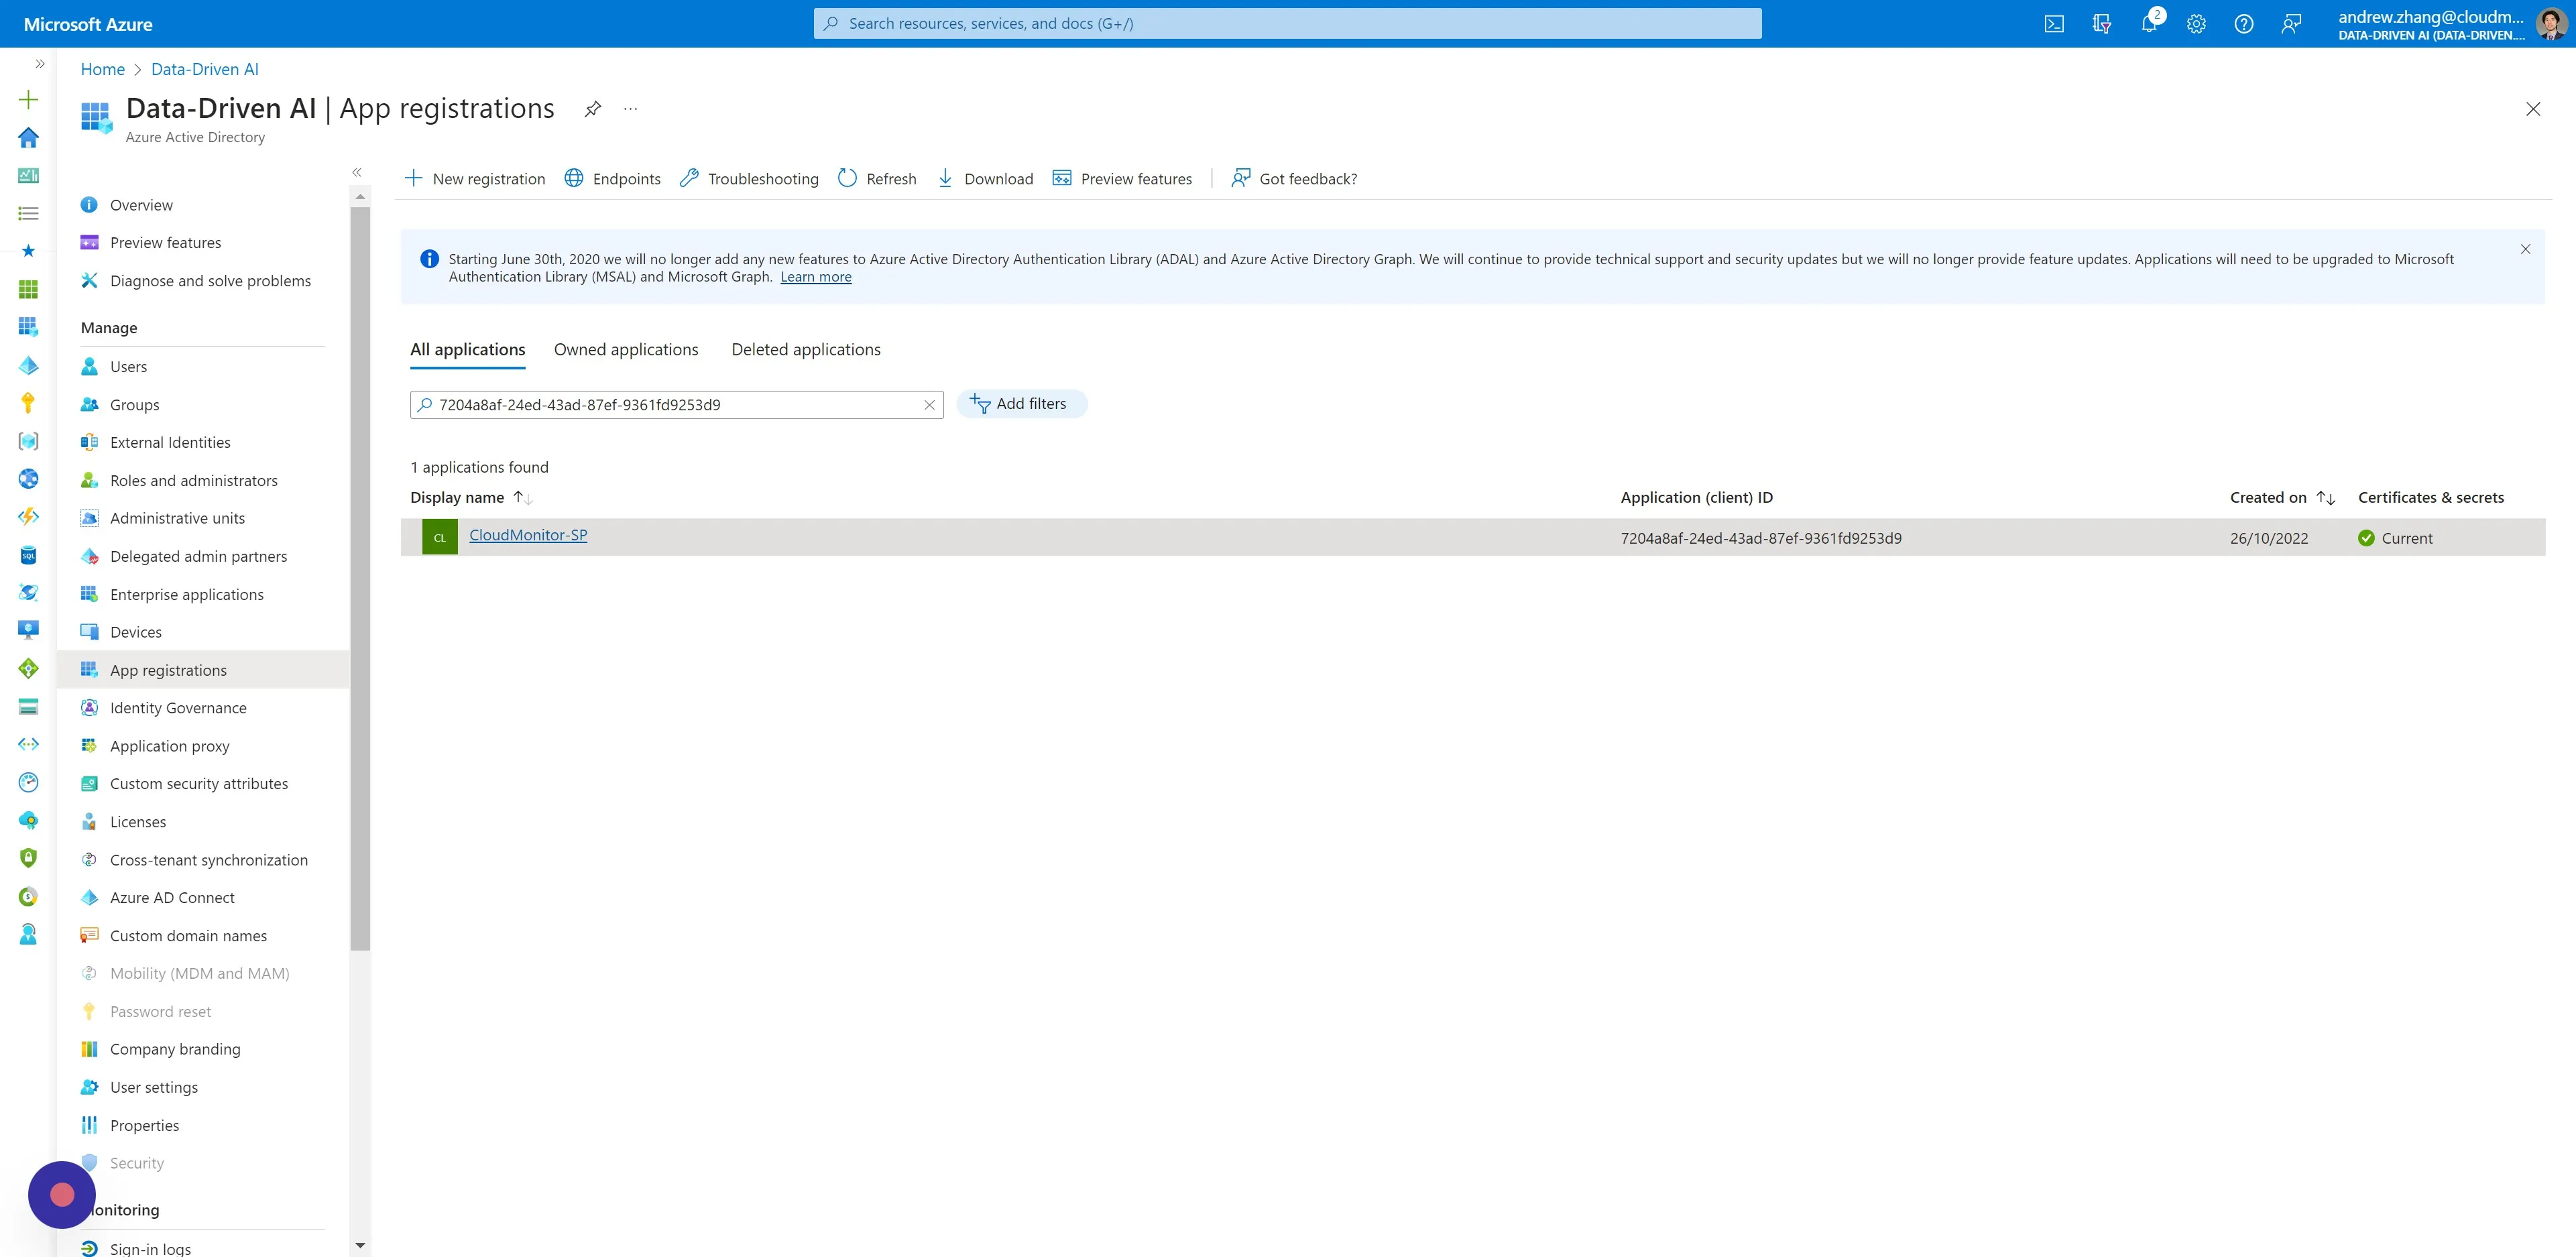Go to Home breadcrumb
Screen dimensions: 2576x1257
pyautogui.click(x=103, y=69)
